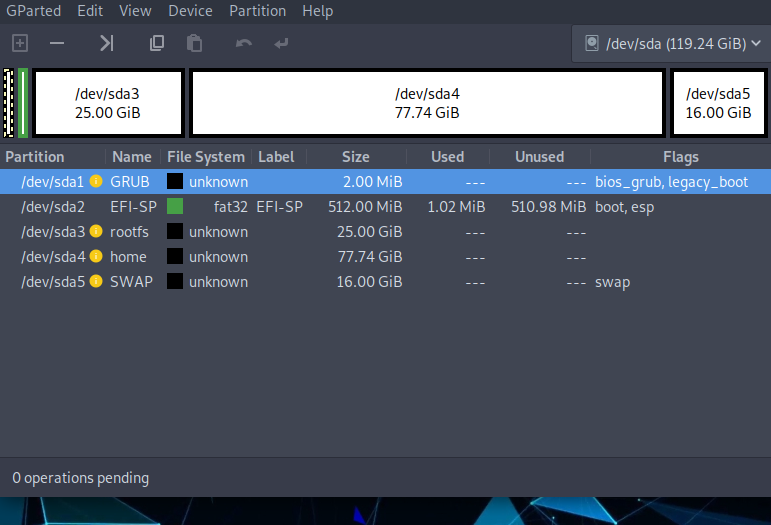Click the Flags column header
771x525 pixels.
681,157
